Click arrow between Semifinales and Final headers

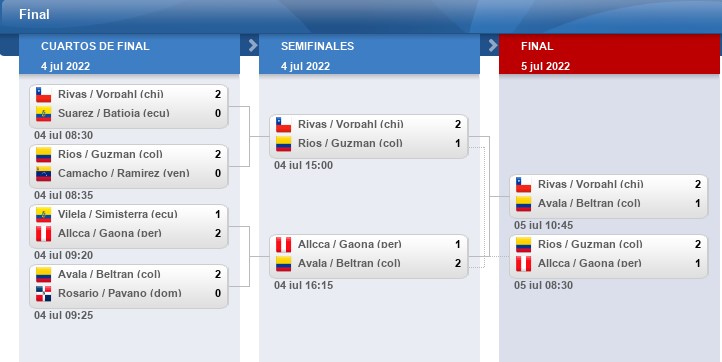493,45
